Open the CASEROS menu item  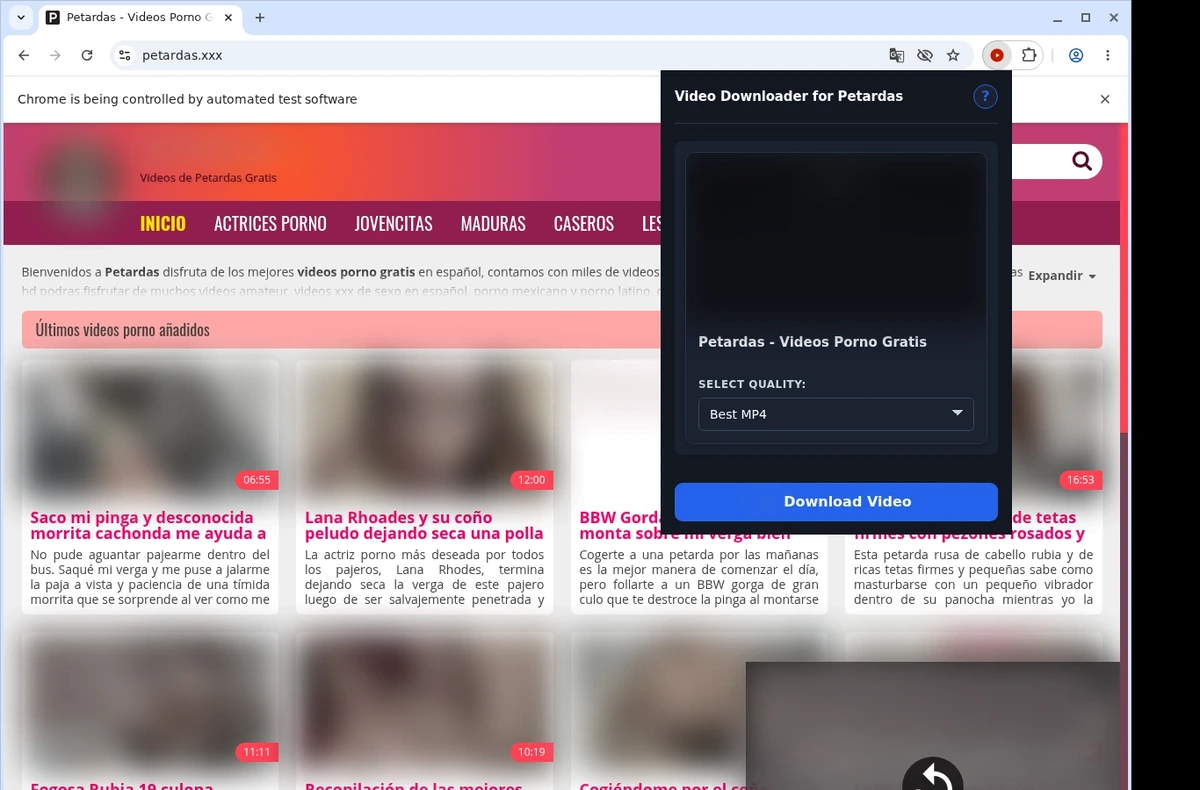[x=584, y=223]
